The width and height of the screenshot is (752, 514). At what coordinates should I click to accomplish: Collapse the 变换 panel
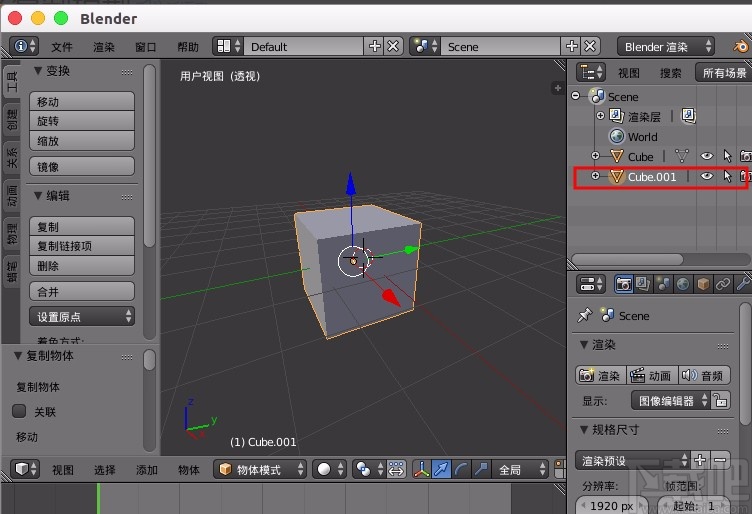[38, 70]
